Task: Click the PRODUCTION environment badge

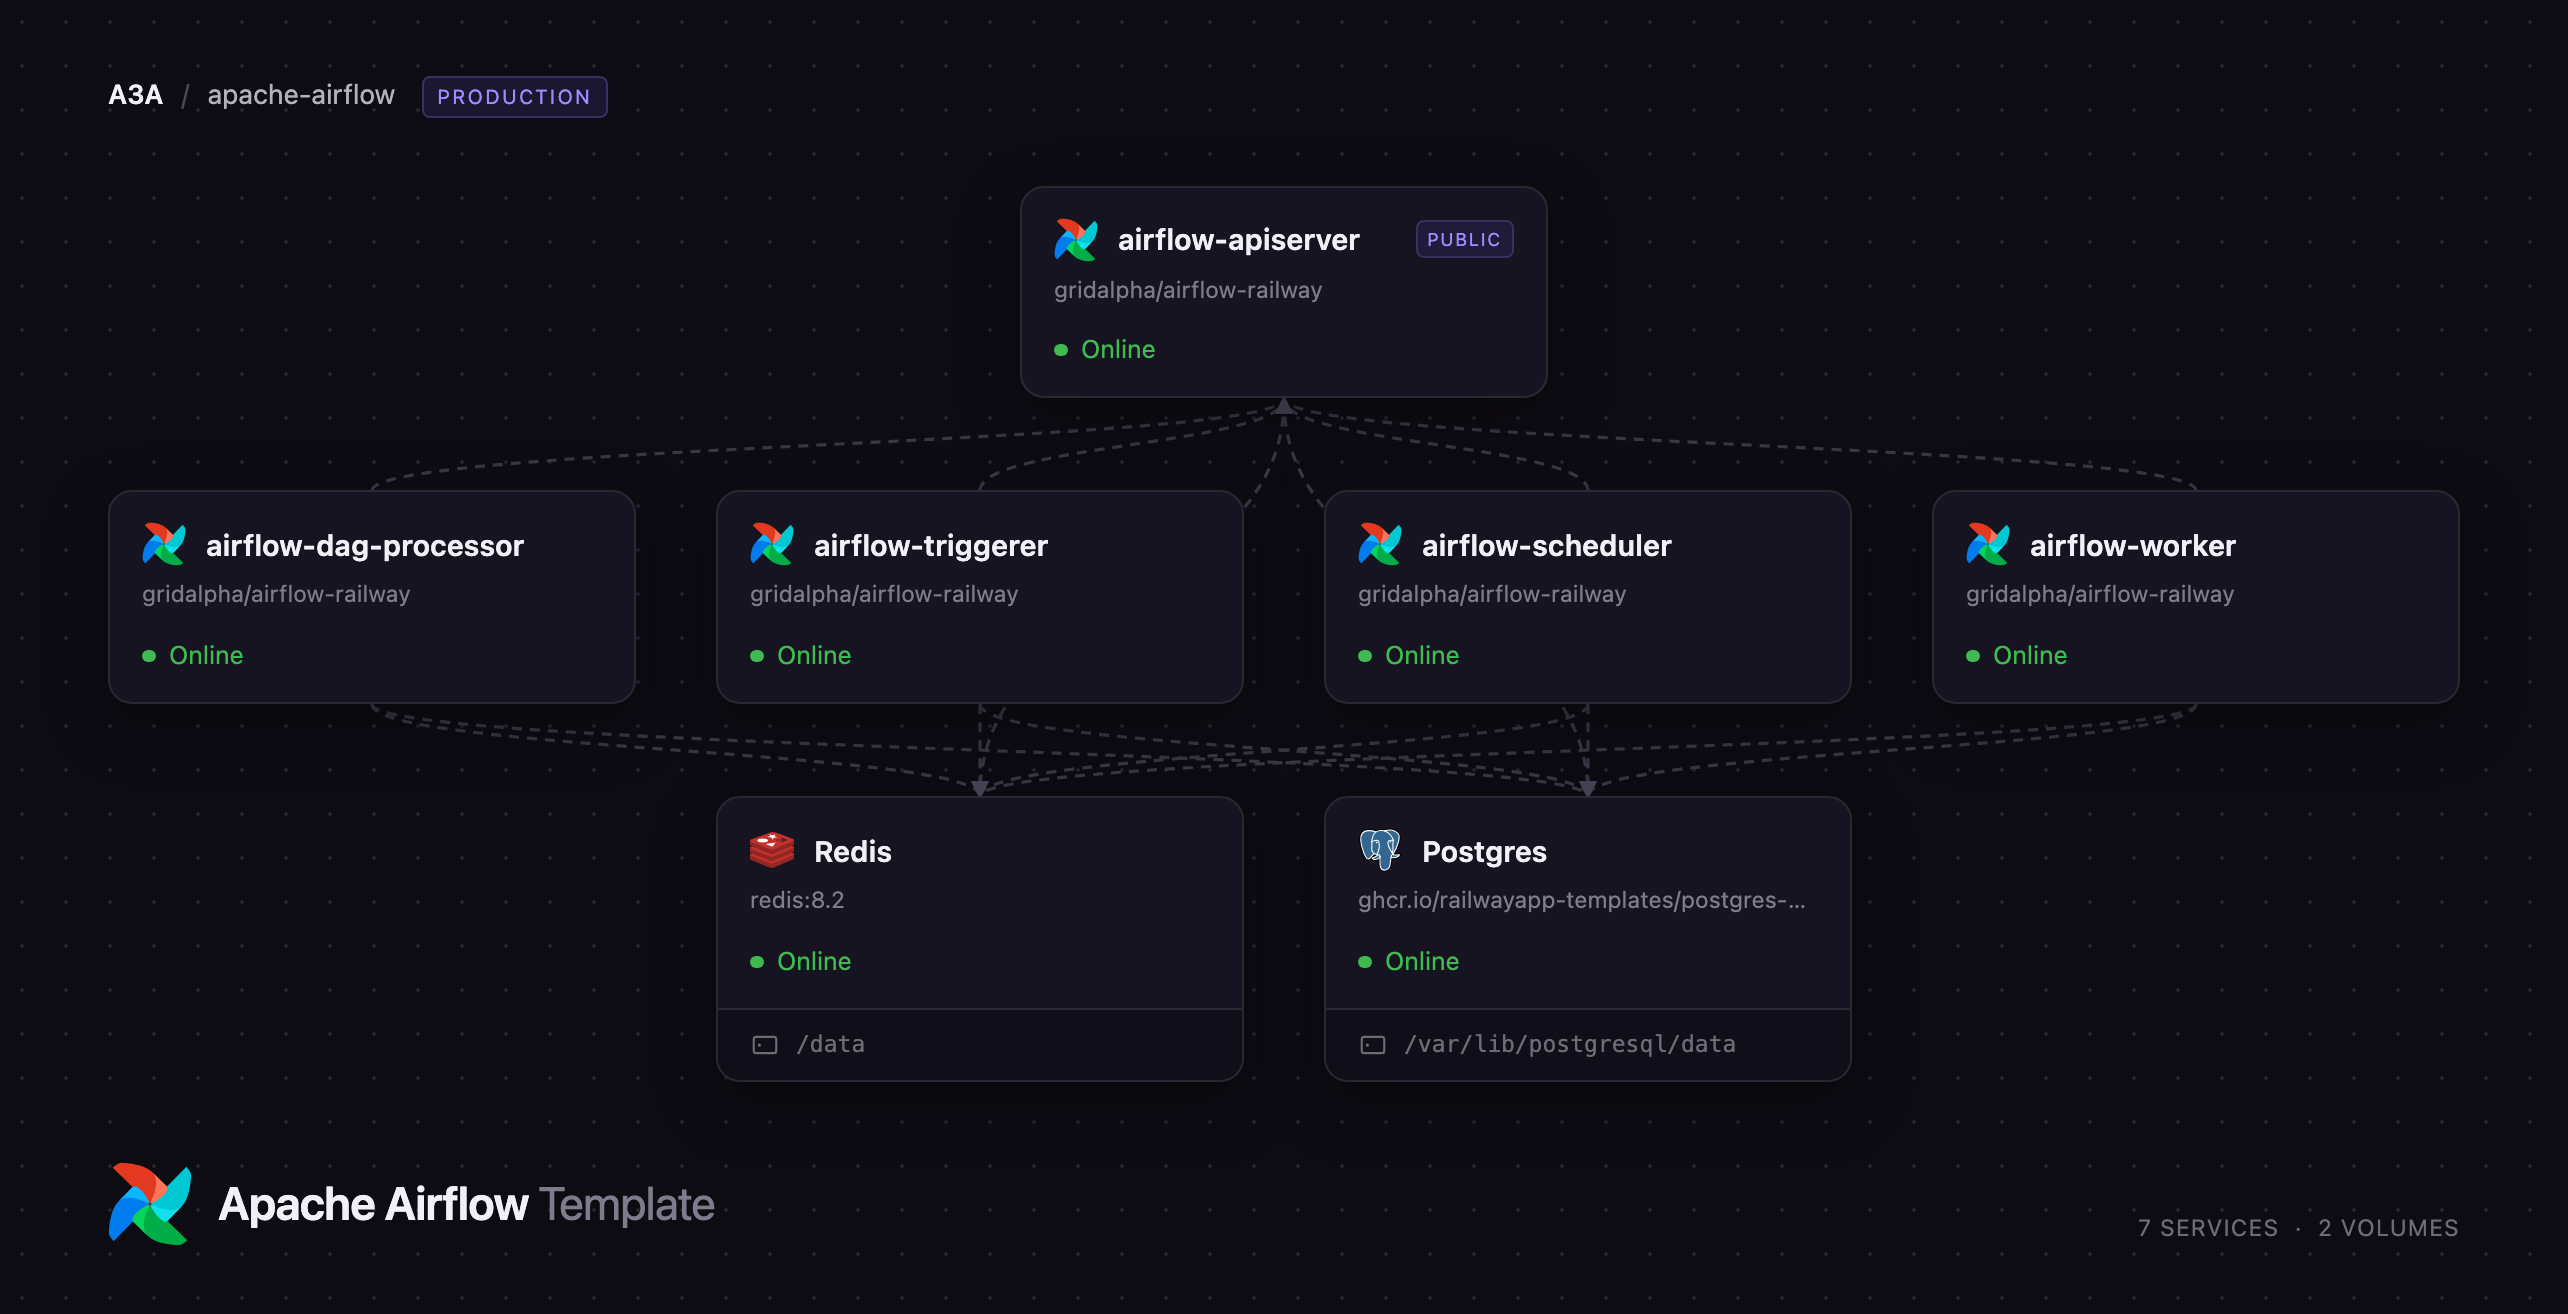Action: tap(514, 97)
